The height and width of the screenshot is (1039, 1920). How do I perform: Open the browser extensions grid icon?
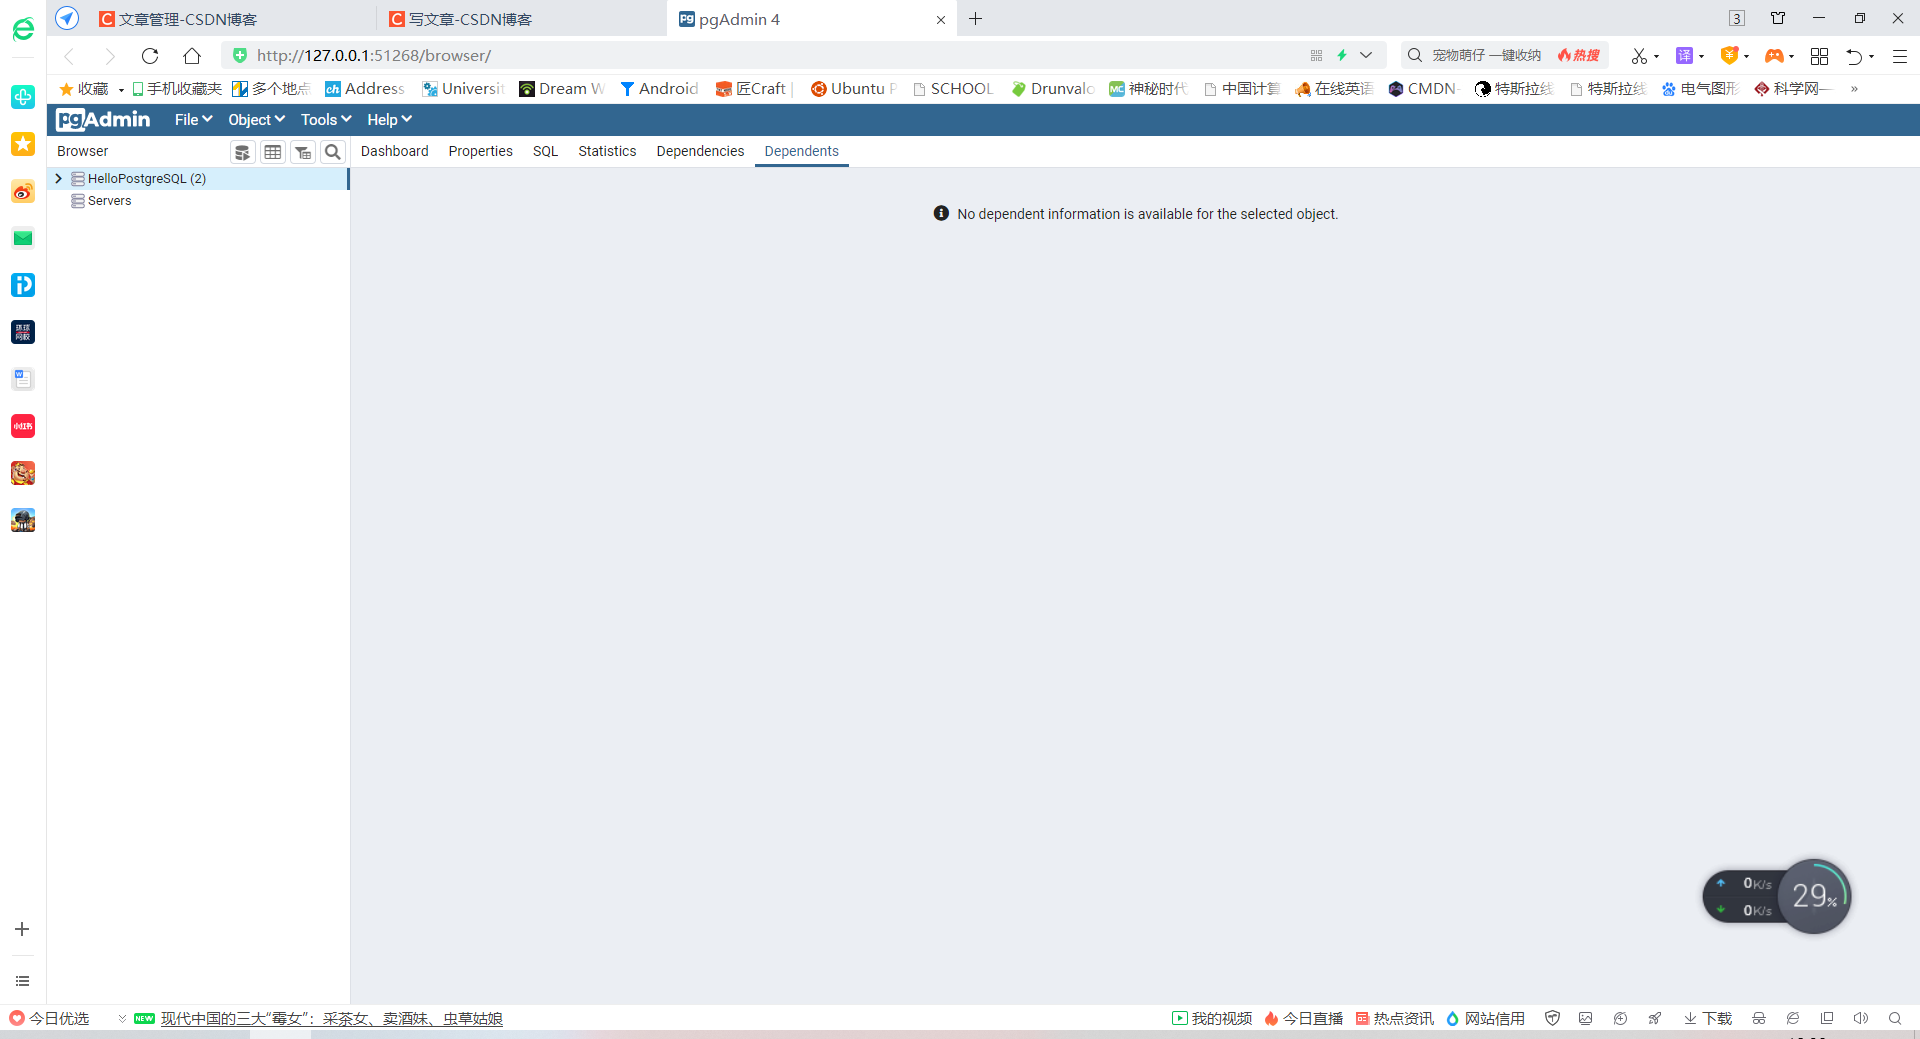coord(1819,56)
